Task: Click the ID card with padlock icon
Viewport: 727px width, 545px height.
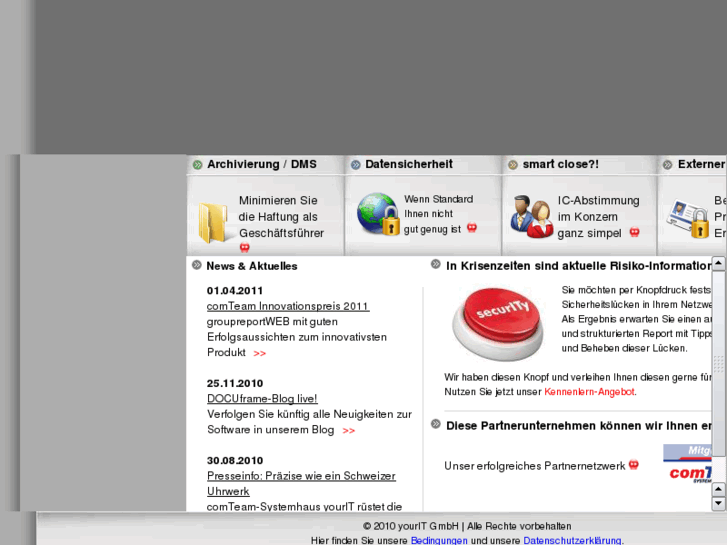Action: pos(689,219)
